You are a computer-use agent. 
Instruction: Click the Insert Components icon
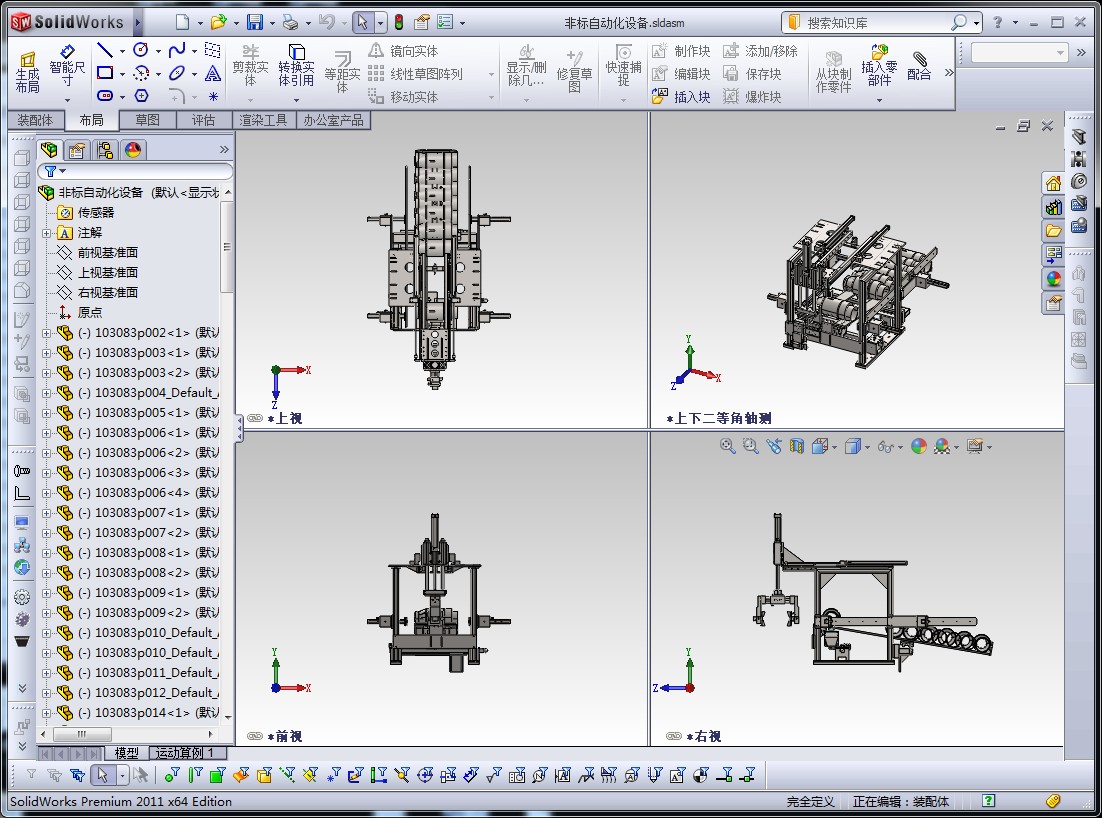pyautogui.click(x=879, y=65)
